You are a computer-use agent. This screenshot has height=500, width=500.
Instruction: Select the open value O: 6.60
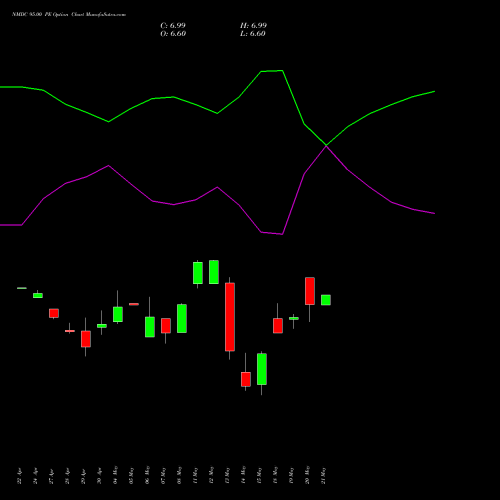point(173,34)
